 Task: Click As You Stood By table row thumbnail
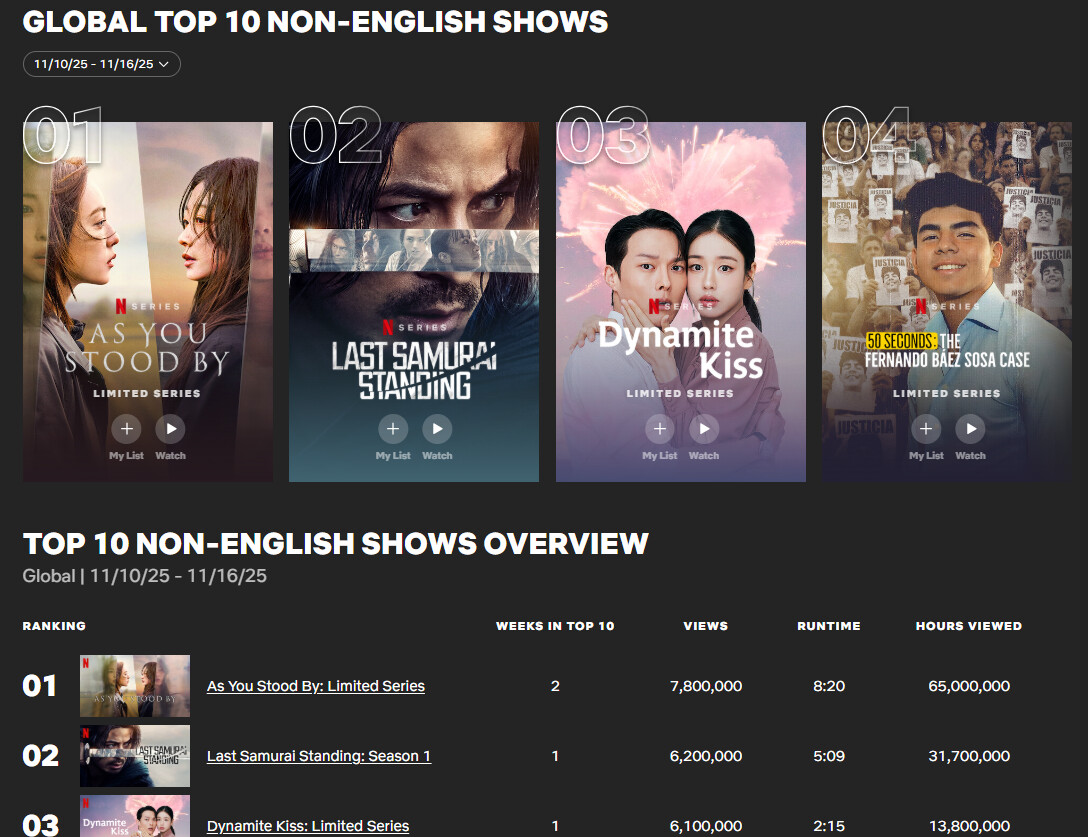coord(135,686)
